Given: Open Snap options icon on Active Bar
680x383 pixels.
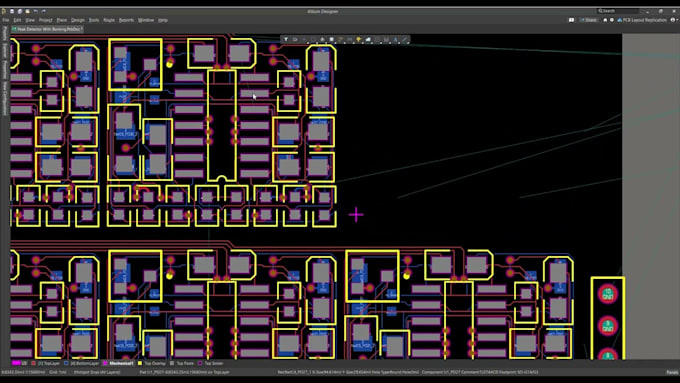Looking at the screenshot, I should click(x=295, y=39).
